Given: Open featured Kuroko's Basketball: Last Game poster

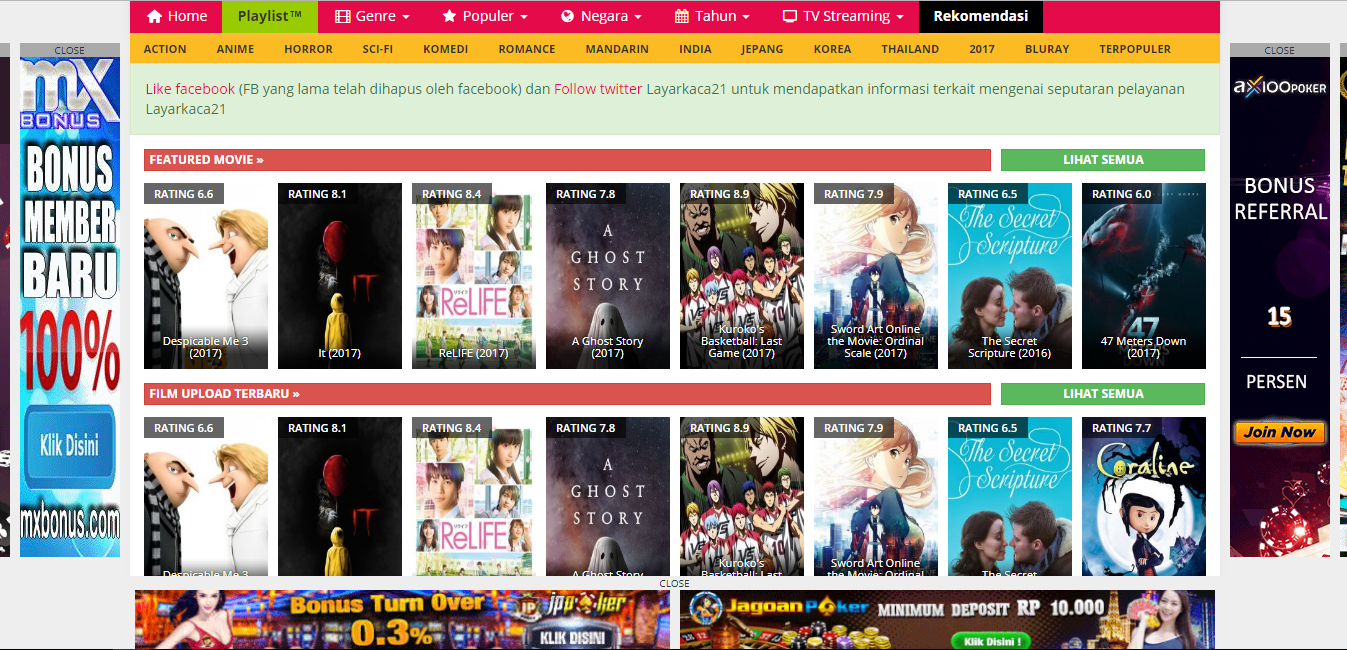Looking at the screenshot, I should tap(742, 276).
